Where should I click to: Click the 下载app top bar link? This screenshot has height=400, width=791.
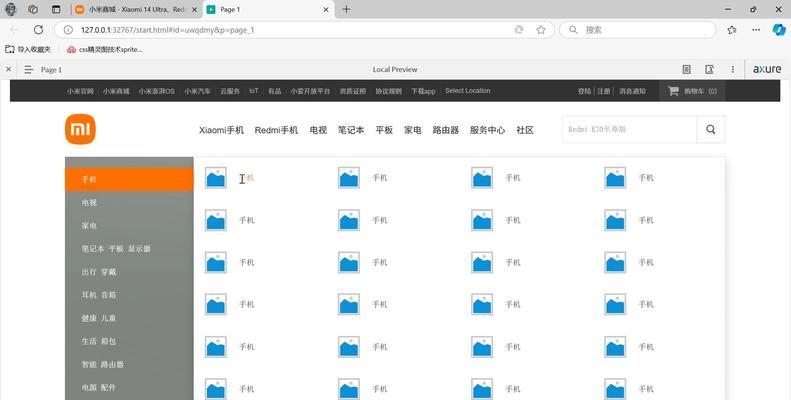423,91
